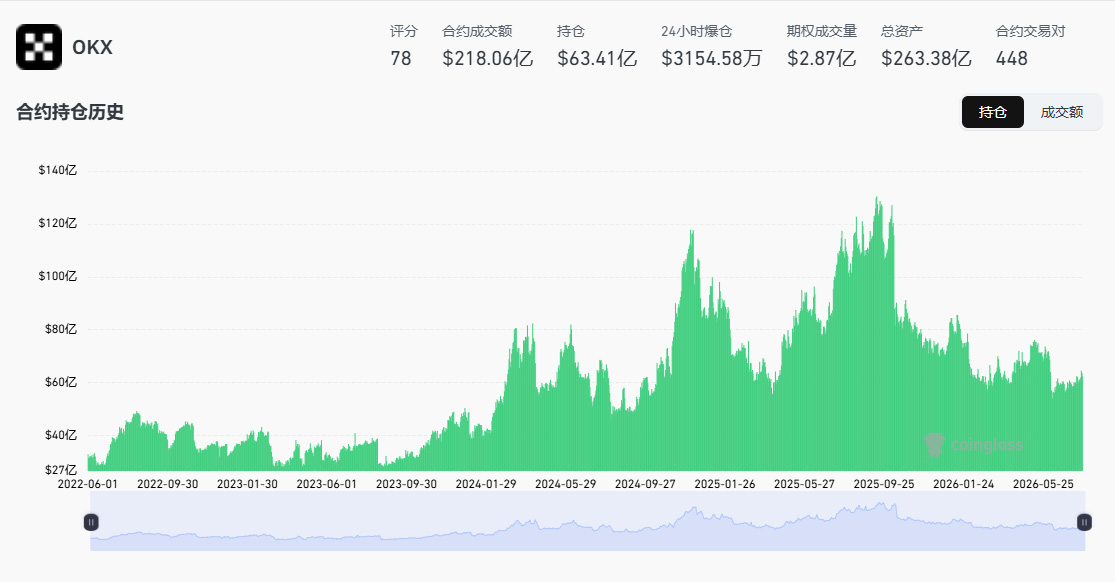Viewport: 1115px width, 582px height.
Task: Click the 2023-01-30 date axis label
Action: point(247,484)
